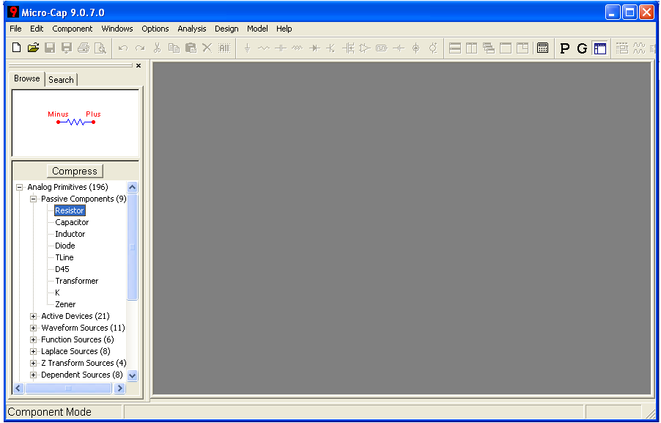Switch to the Search tab
This screenshot has height=423, width=661.
61,80
